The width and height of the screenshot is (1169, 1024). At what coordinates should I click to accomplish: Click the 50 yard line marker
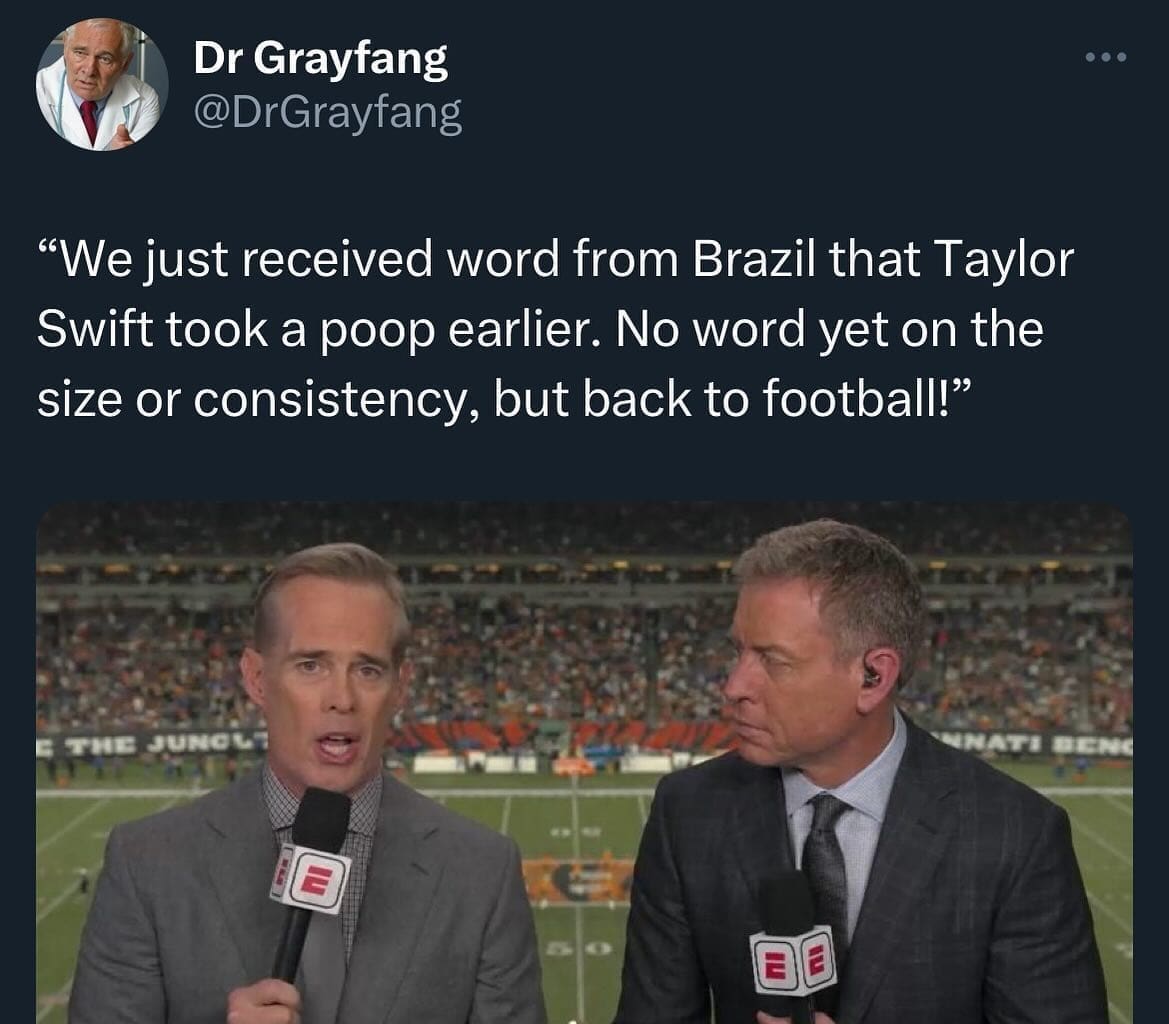click(581, 949)
